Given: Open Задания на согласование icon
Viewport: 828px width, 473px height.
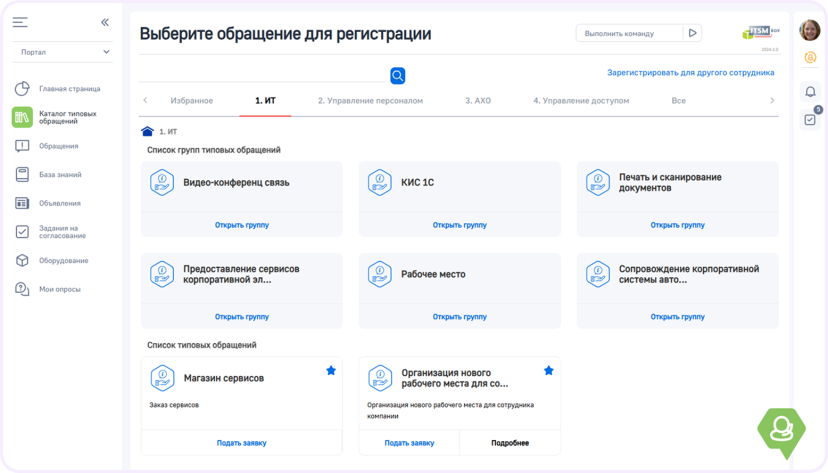Looking at the screenshot, I should [22, 232].
